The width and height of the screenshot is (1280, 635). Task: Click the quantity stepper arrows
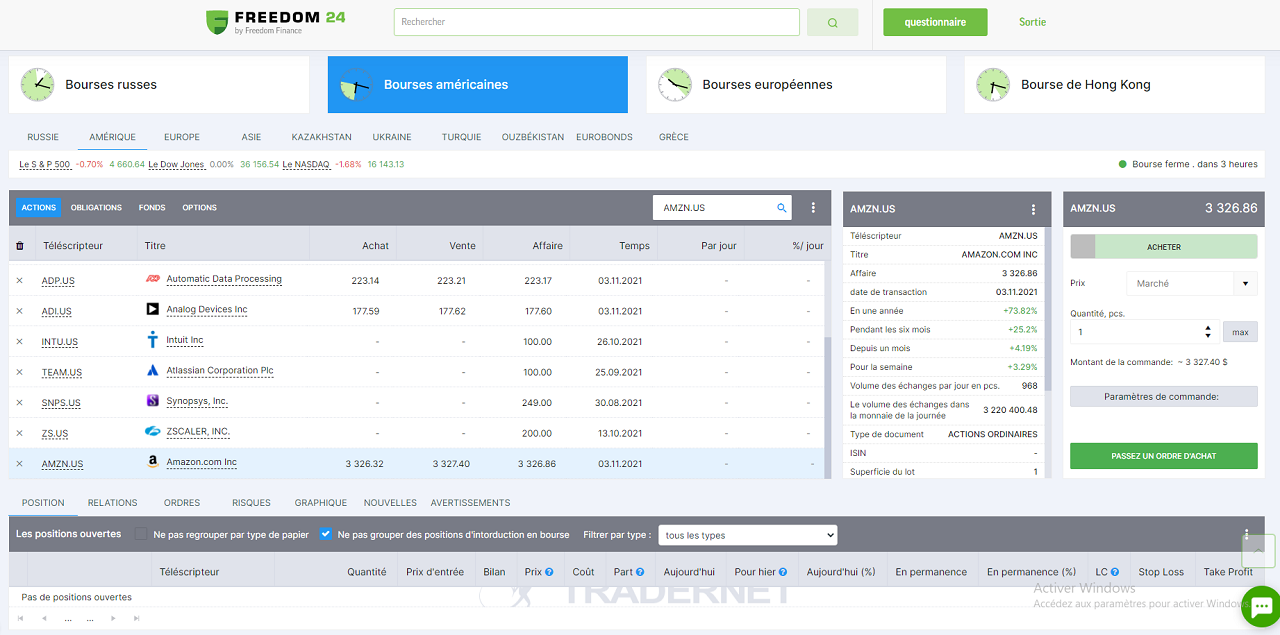(1208, 331)
